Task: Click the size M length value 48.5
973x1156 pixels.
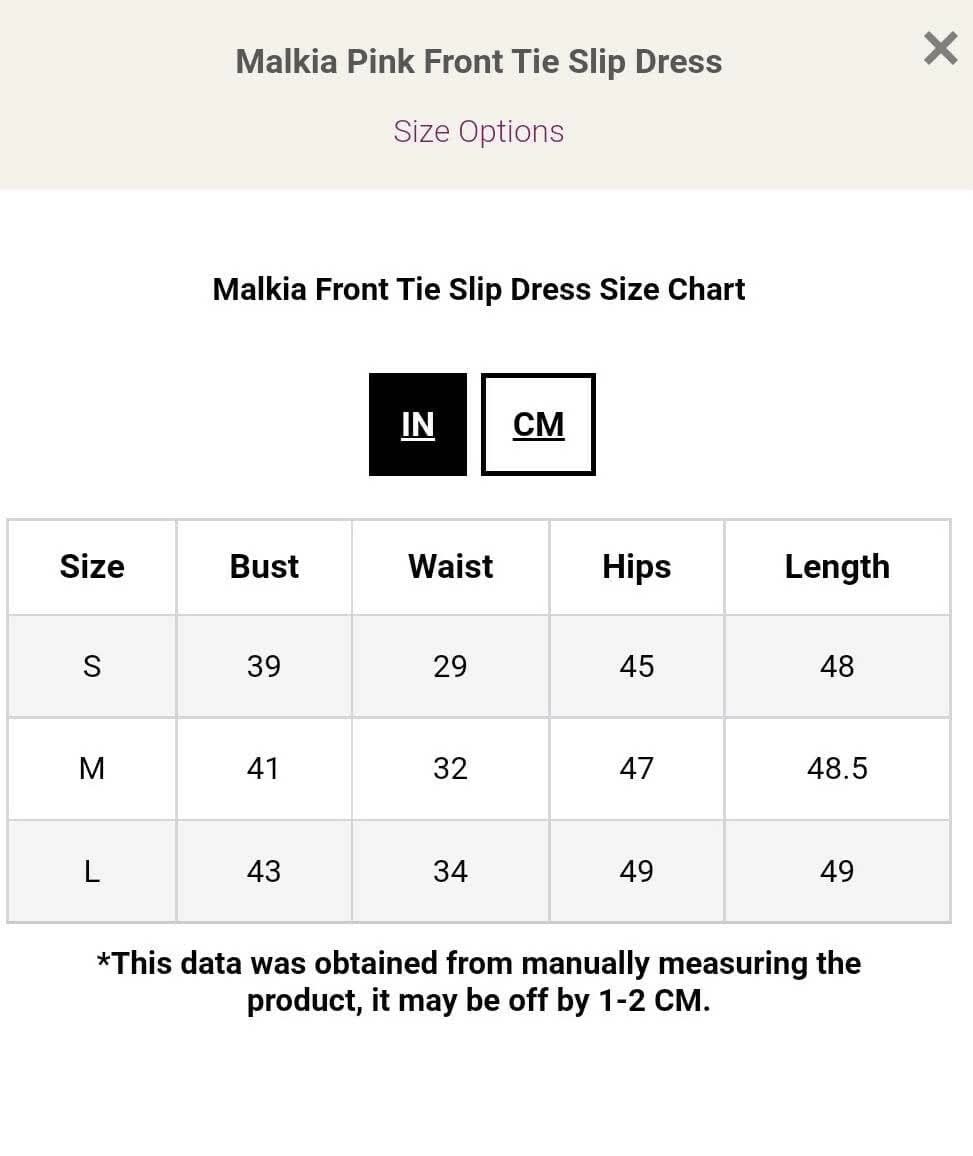Action: point(837,768)
